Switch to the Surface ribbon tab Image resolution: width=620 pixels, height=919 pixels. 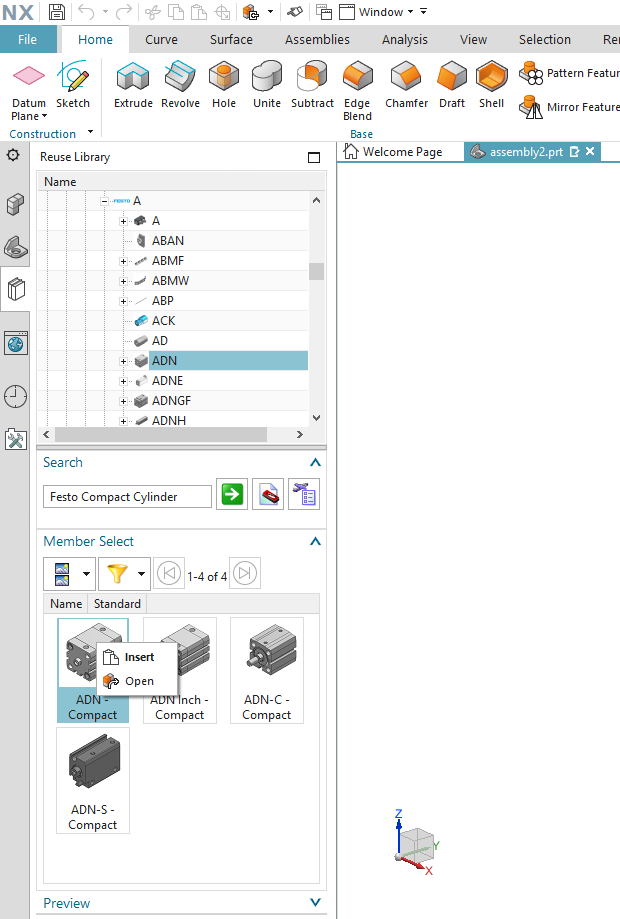(231, 39)
